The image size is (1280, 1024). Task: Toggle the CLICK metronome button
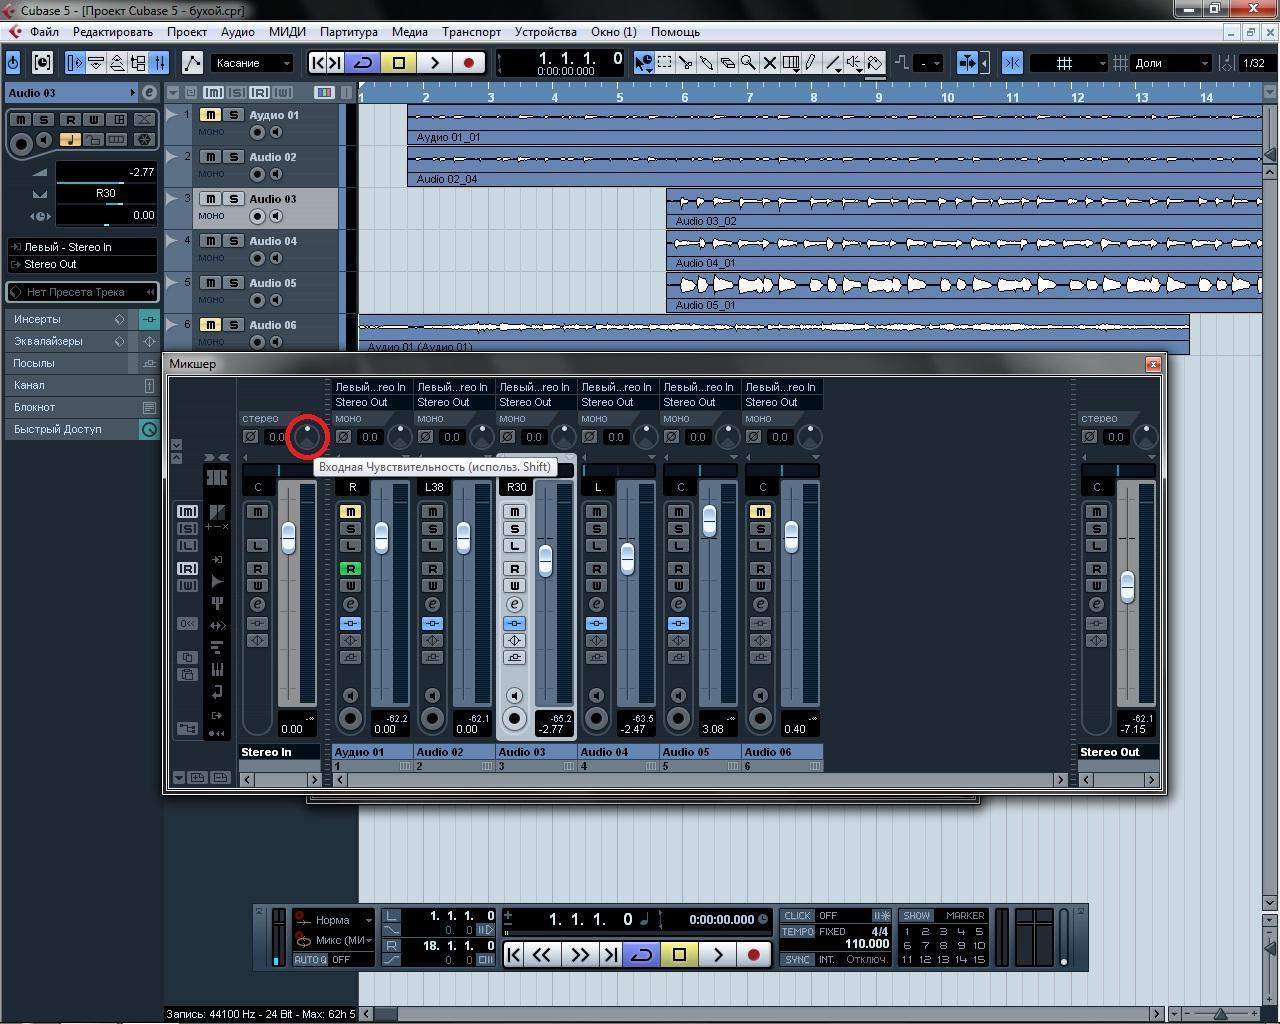(x=797, y=916)
